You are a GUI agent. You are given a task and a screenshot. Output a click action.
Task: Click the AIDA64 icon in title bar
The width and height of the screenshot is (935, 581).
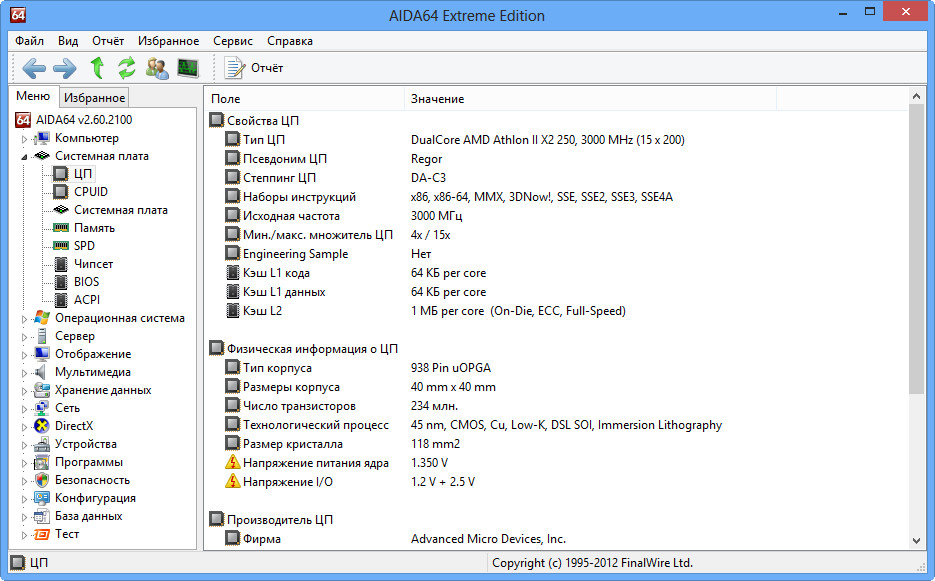pos(18,14)
